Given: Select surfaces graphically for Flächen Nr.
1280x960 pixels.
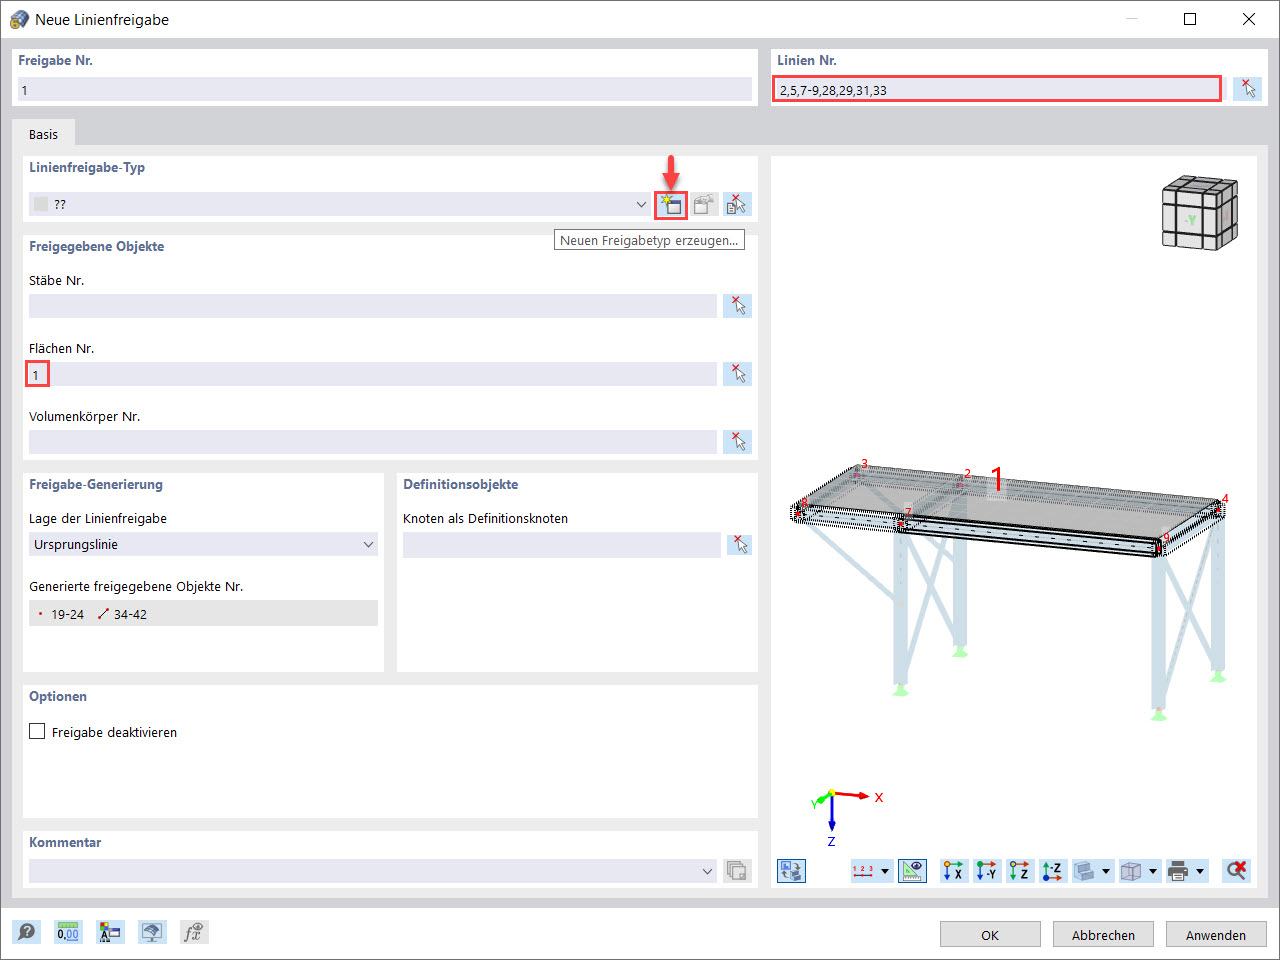Looking at the screenshot, I should [x=737, y=374].
